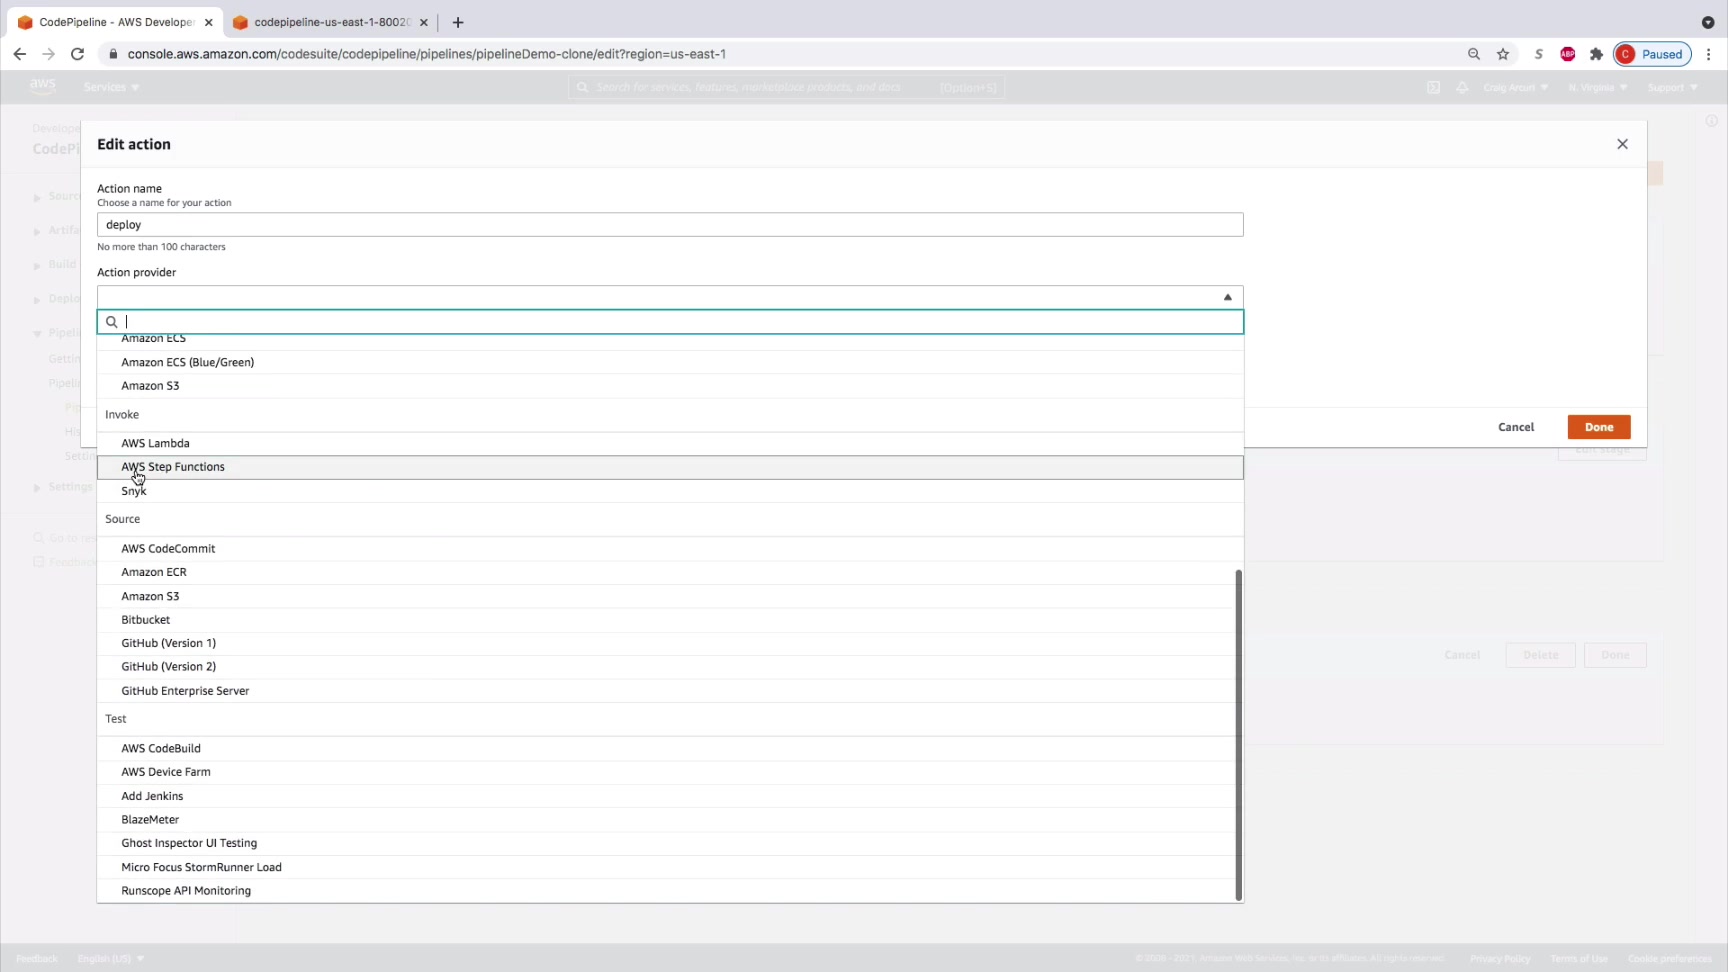Open the AWS CloudShell icon
Screen dimensions: 1728x972
[1433, 87]
